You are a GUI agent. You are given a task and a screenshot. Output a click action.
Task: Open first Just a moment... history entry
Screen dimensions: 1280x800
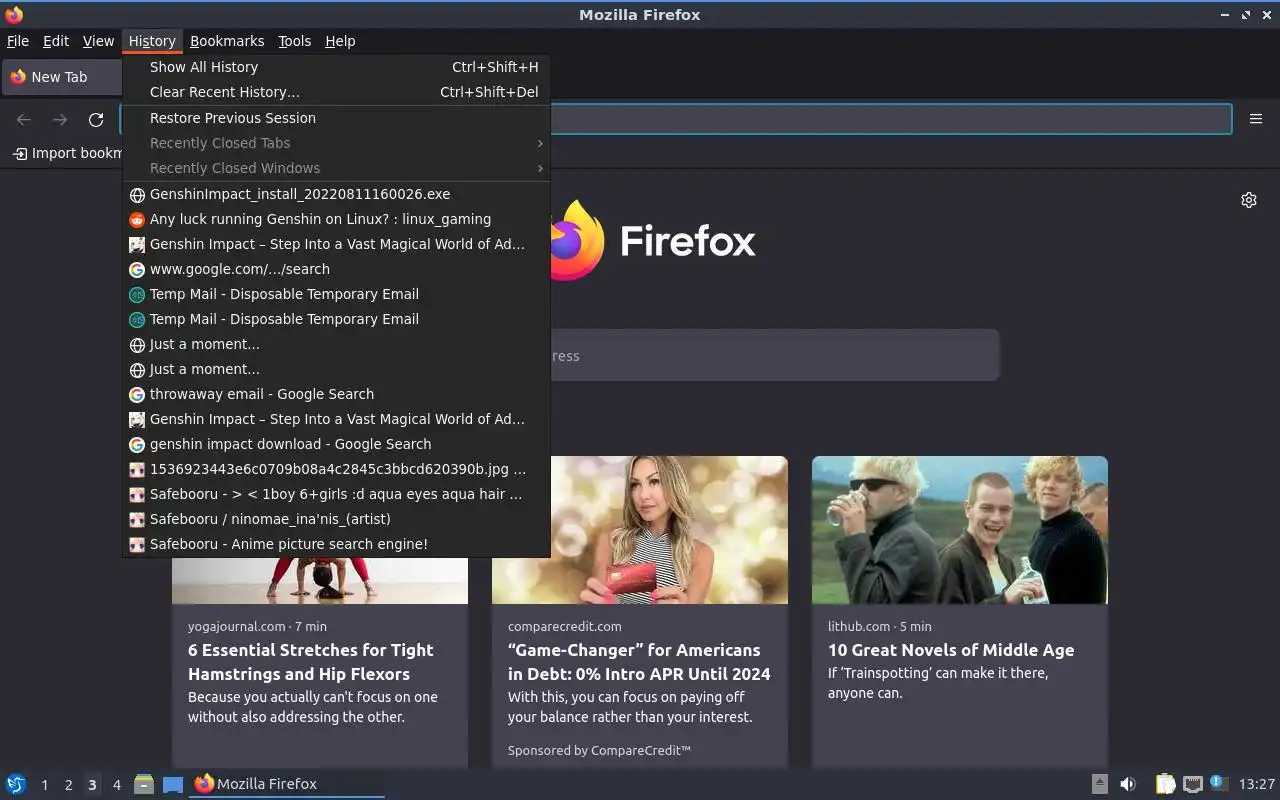[x=336, y=344]
